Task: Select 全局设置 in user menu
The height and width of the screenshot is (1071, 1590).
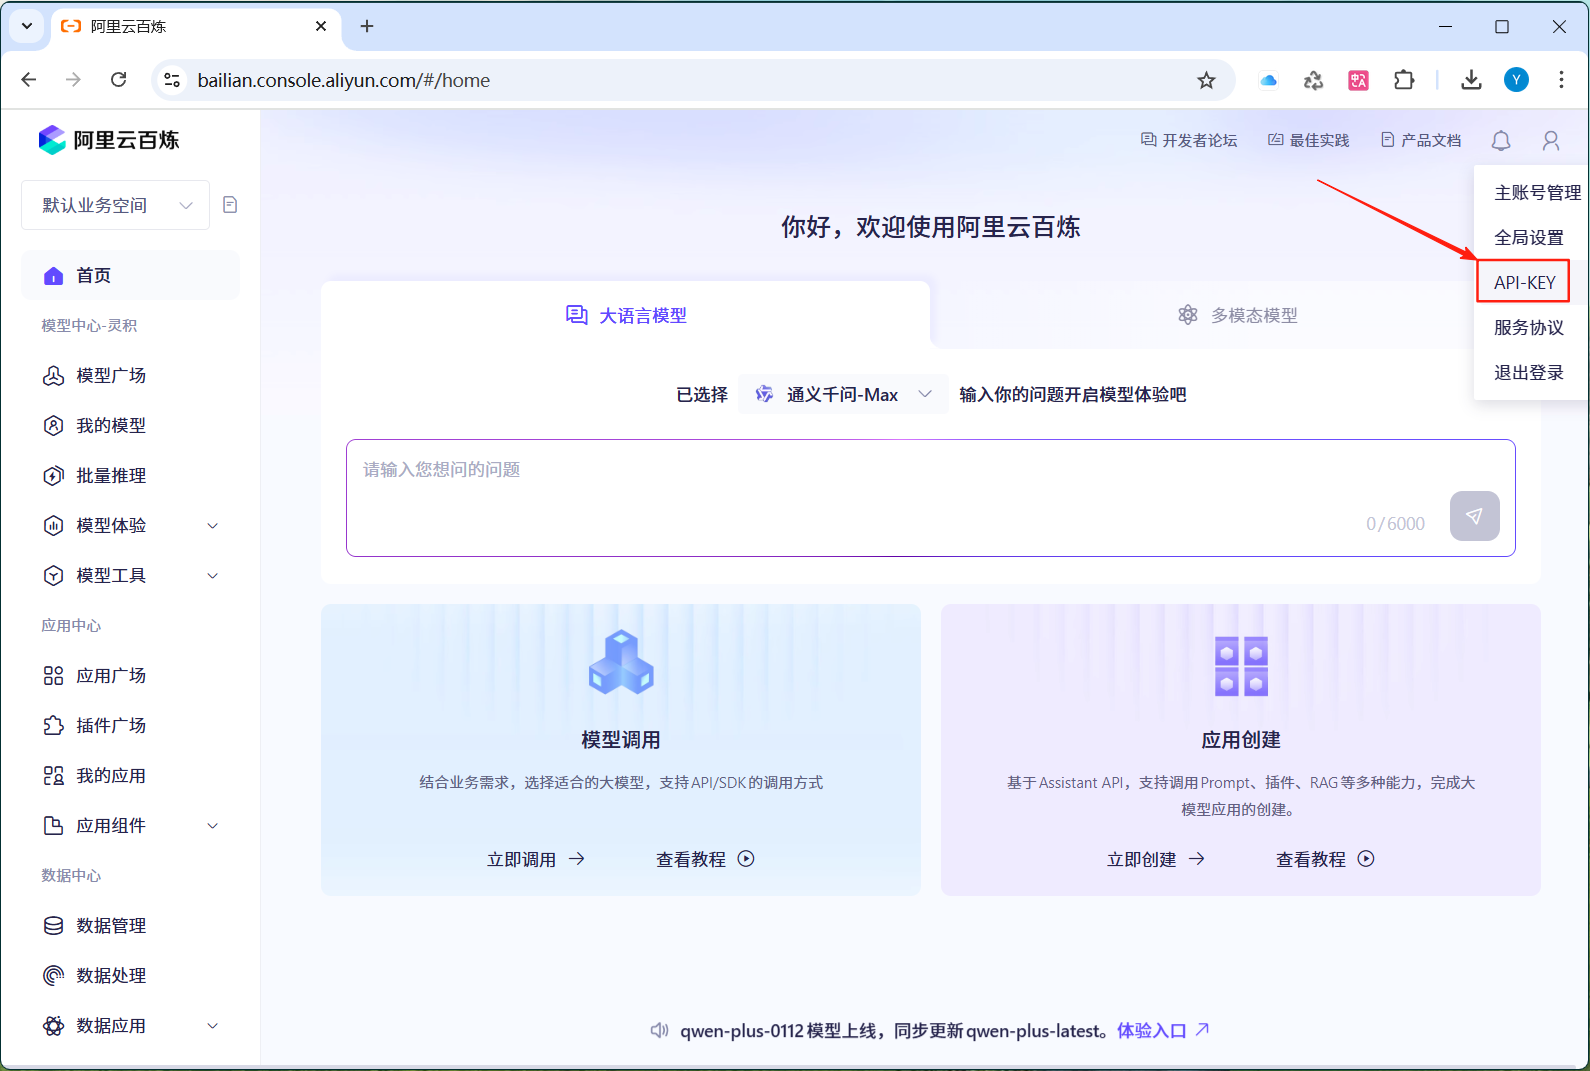Action: [x=1529, y=238]
